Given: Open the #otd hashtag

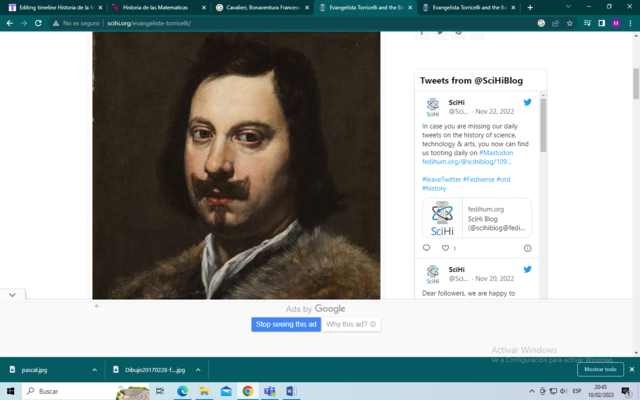Looking at the screenshot, I should tap(503, 180).
